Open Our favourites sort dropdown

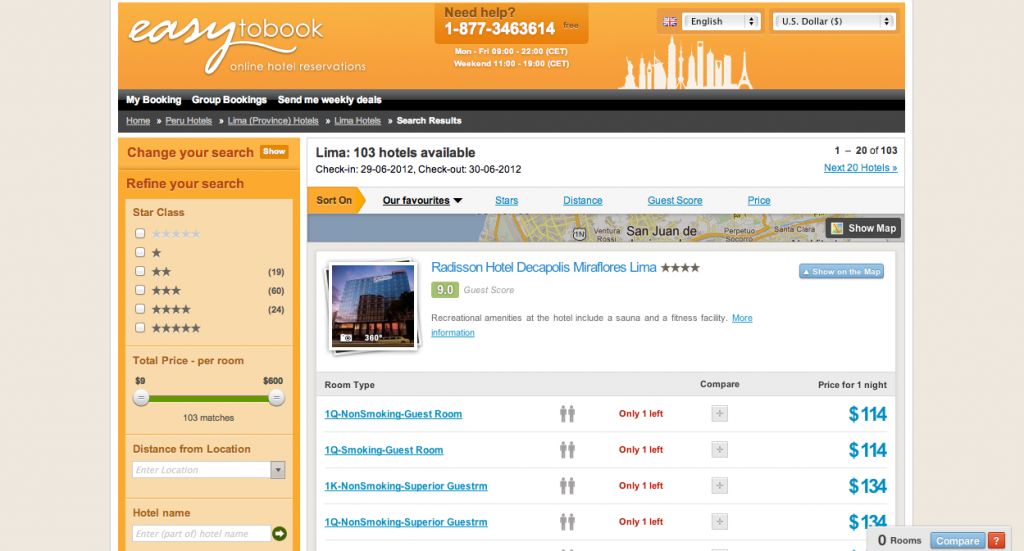[423, 200]
